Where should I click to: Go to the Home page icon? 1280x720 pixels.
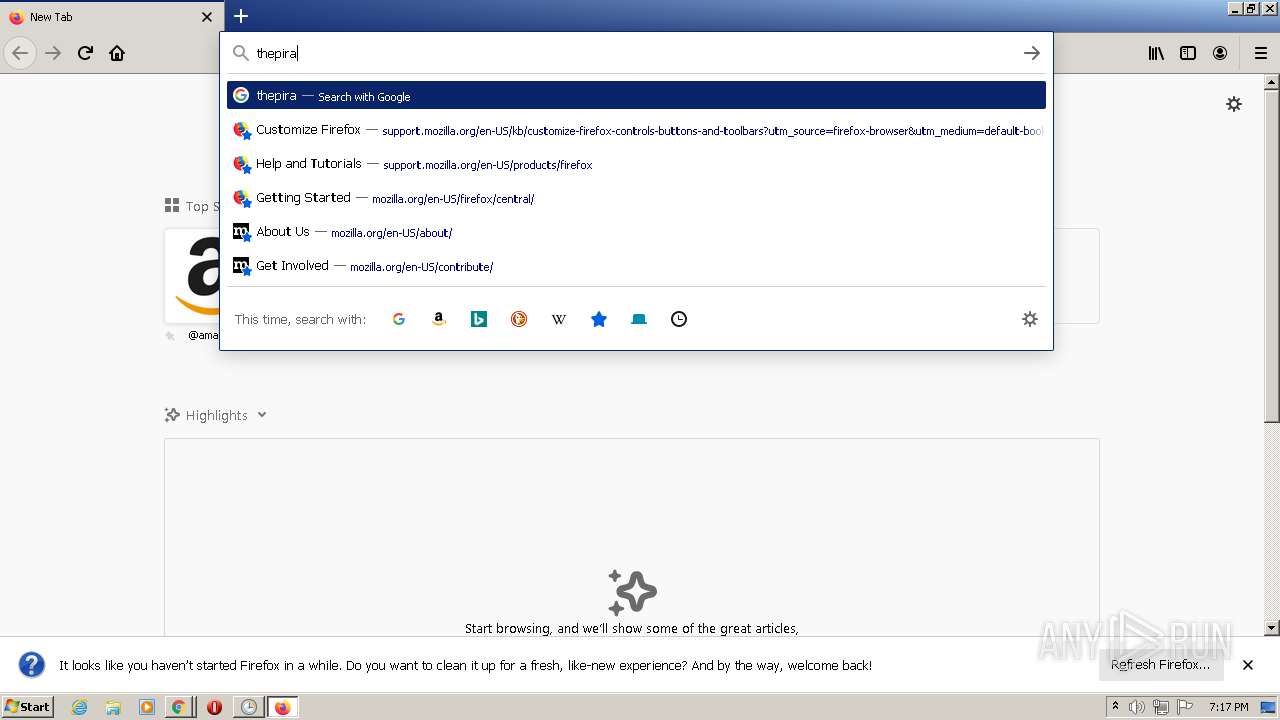(x=117, y=53)
